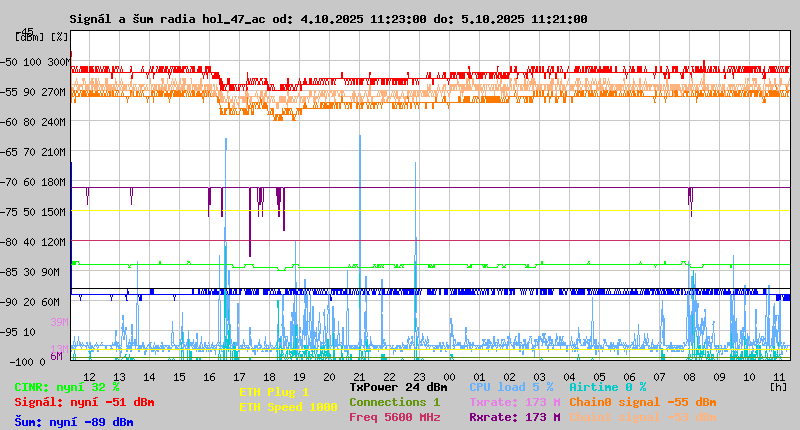
Task: Click the 'Chain0 signal -55 dBm' legend label
Action: 643,402
